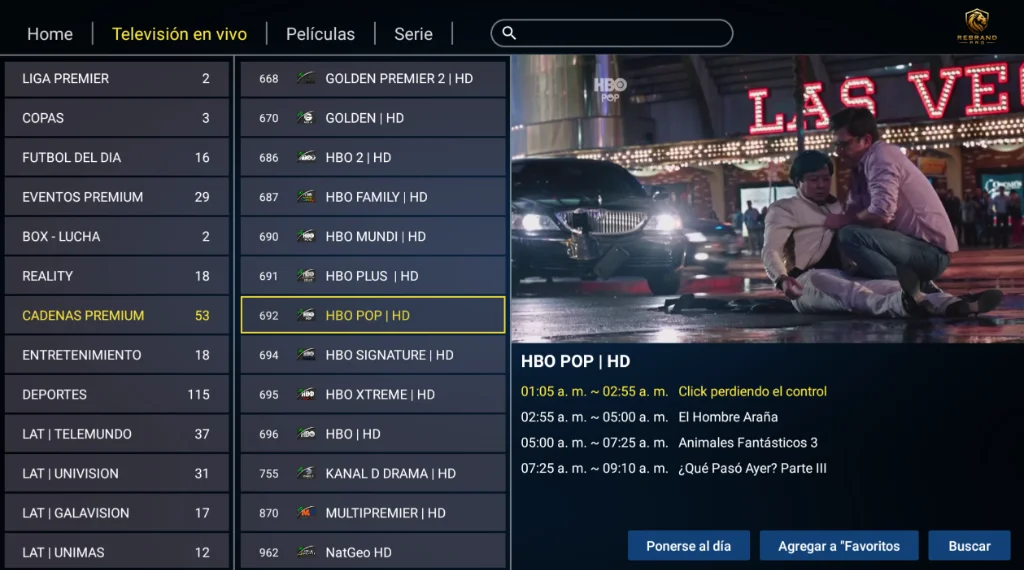
Task: Click the HBO POP | HD heading
Action: [575, 361]
